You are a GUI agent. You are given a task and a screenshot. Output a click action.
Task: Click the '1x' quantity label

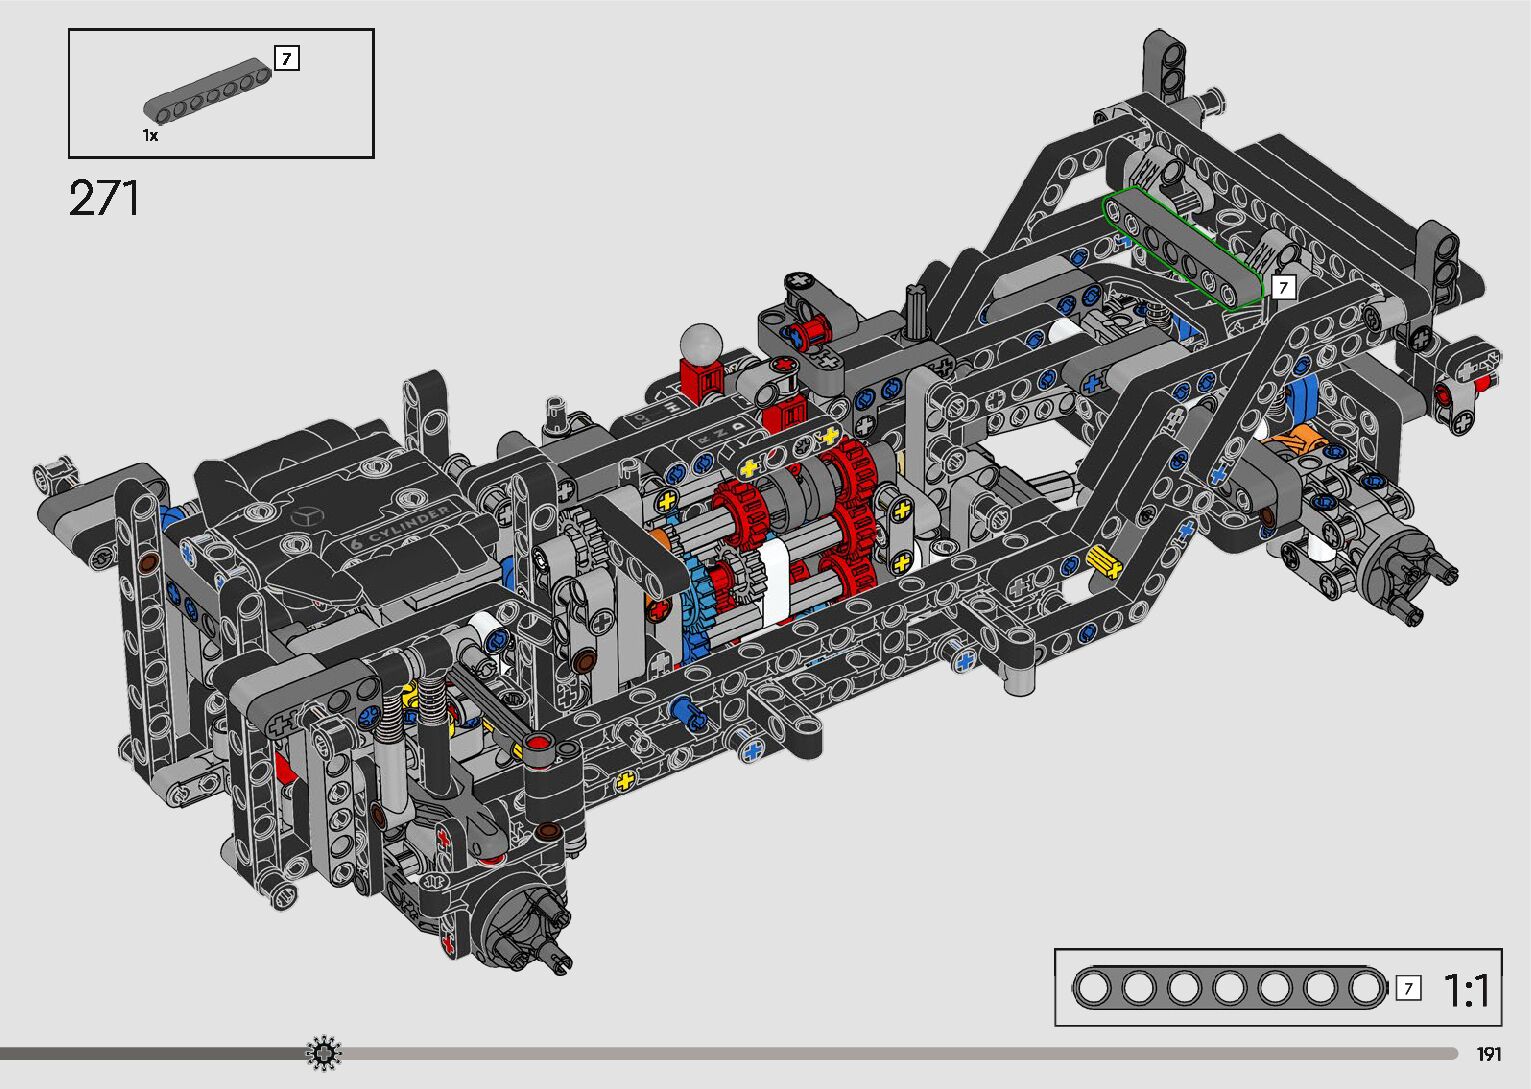coord(150,135)
